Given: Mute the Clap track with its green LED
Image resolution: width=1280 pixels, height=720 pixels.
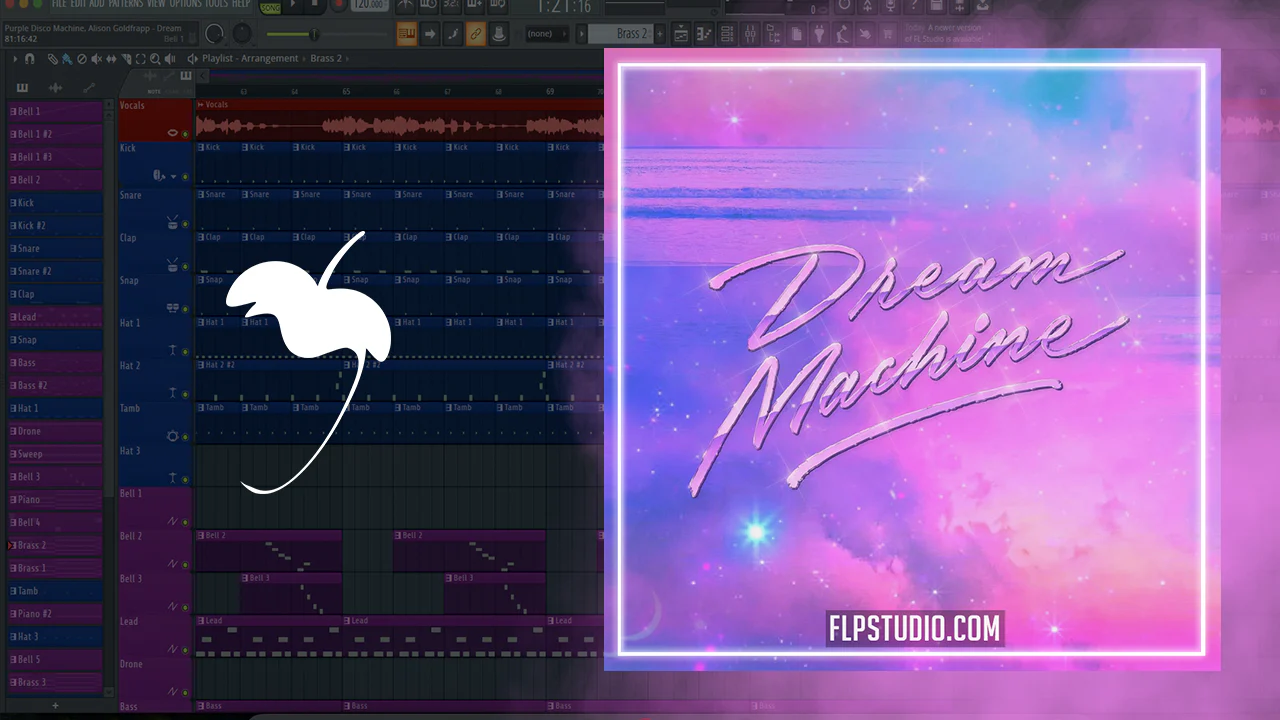Looking at the screenshot, I should tap(185, 265).
